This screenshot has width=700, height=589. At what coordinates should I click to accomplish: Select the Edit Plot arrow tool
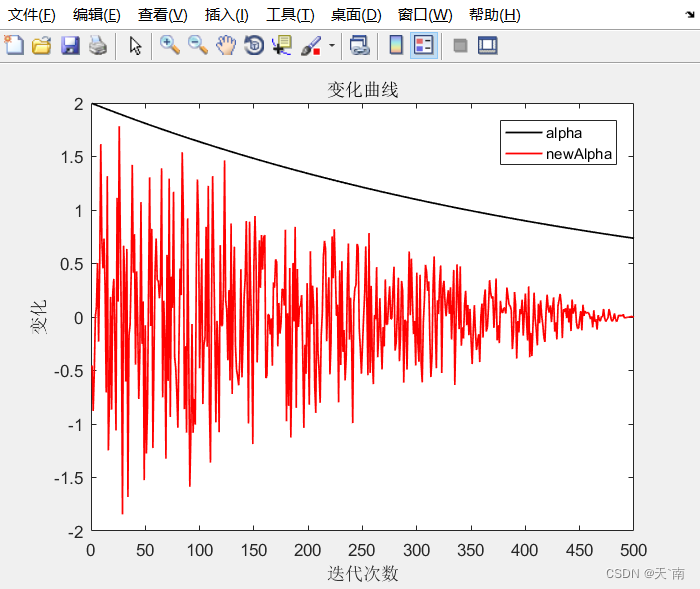135,46
